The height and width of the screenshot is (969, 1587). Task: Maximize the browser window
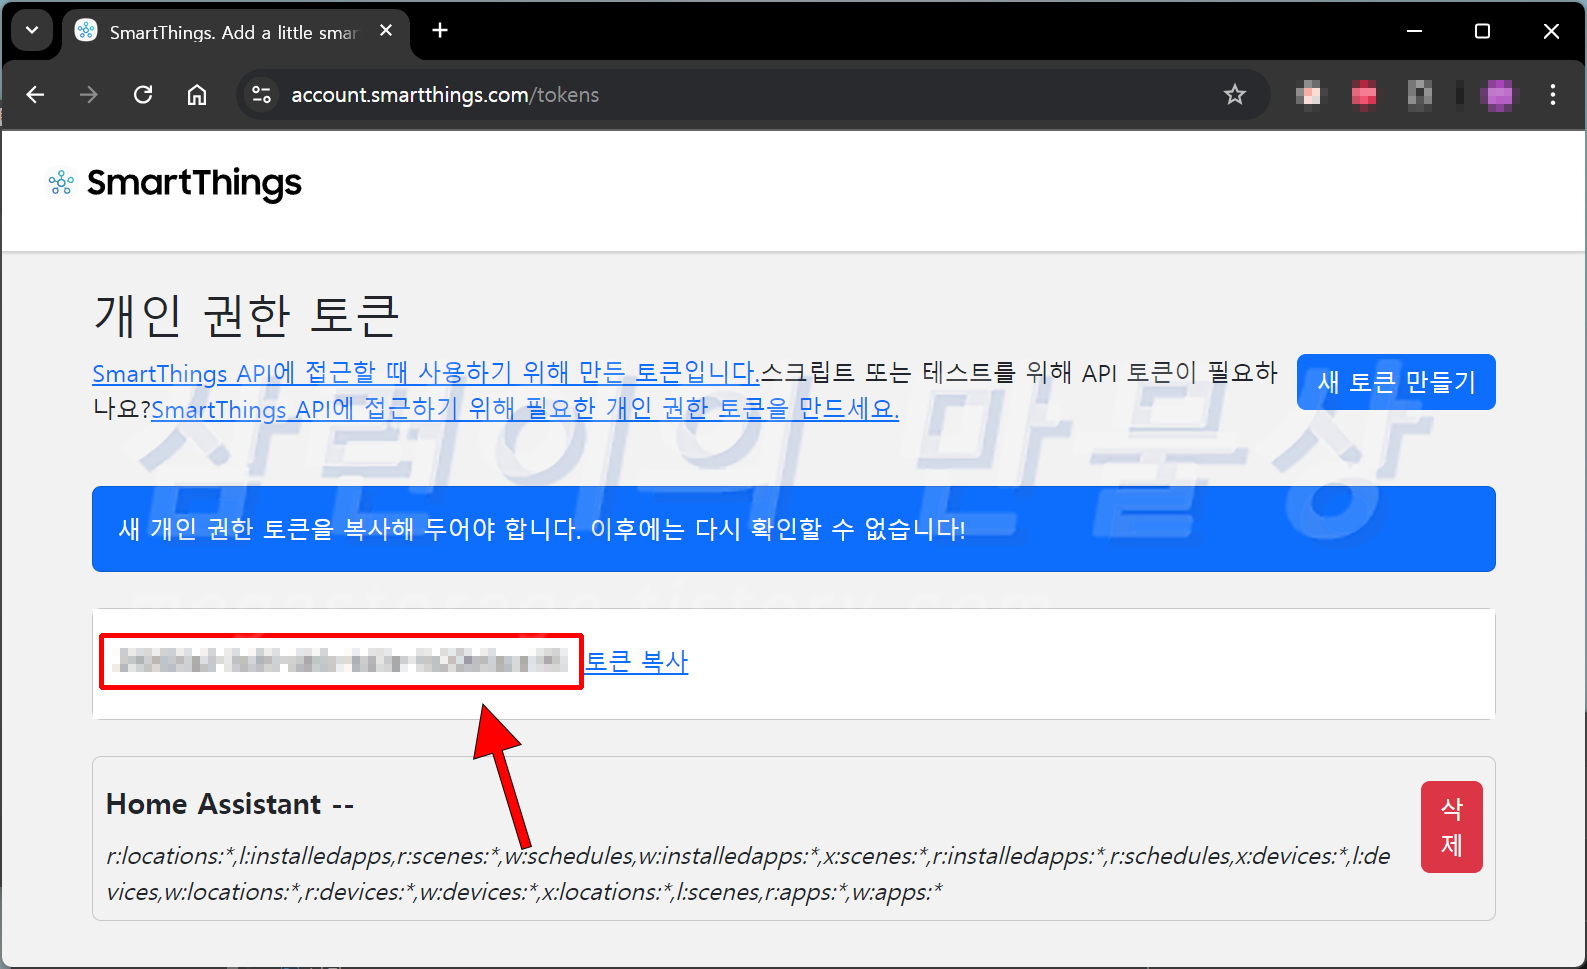click(1482, 31)
